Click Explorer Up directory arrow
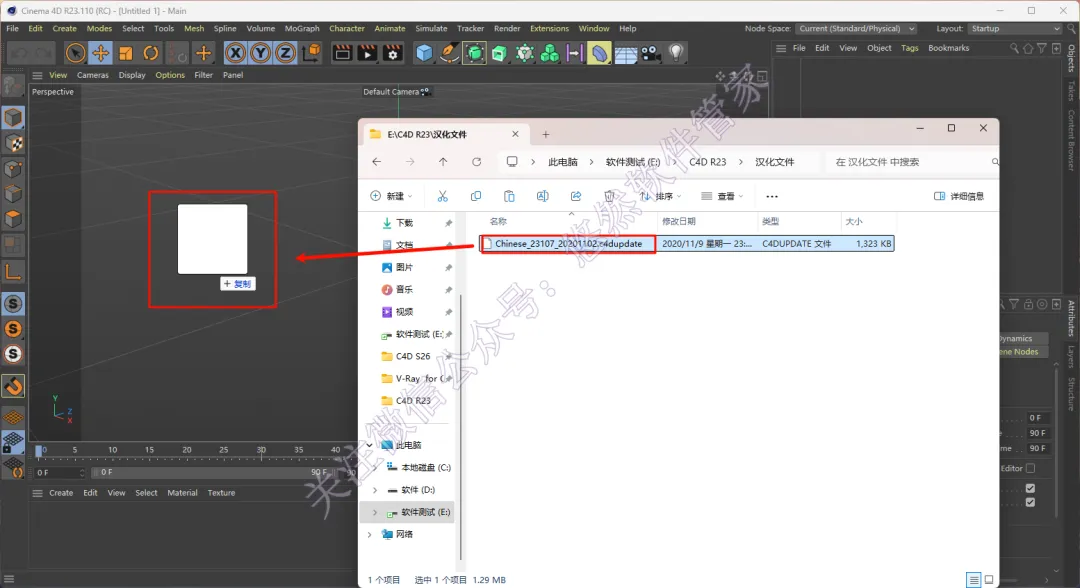The image size is (1080, 588). tap(443, 162)
